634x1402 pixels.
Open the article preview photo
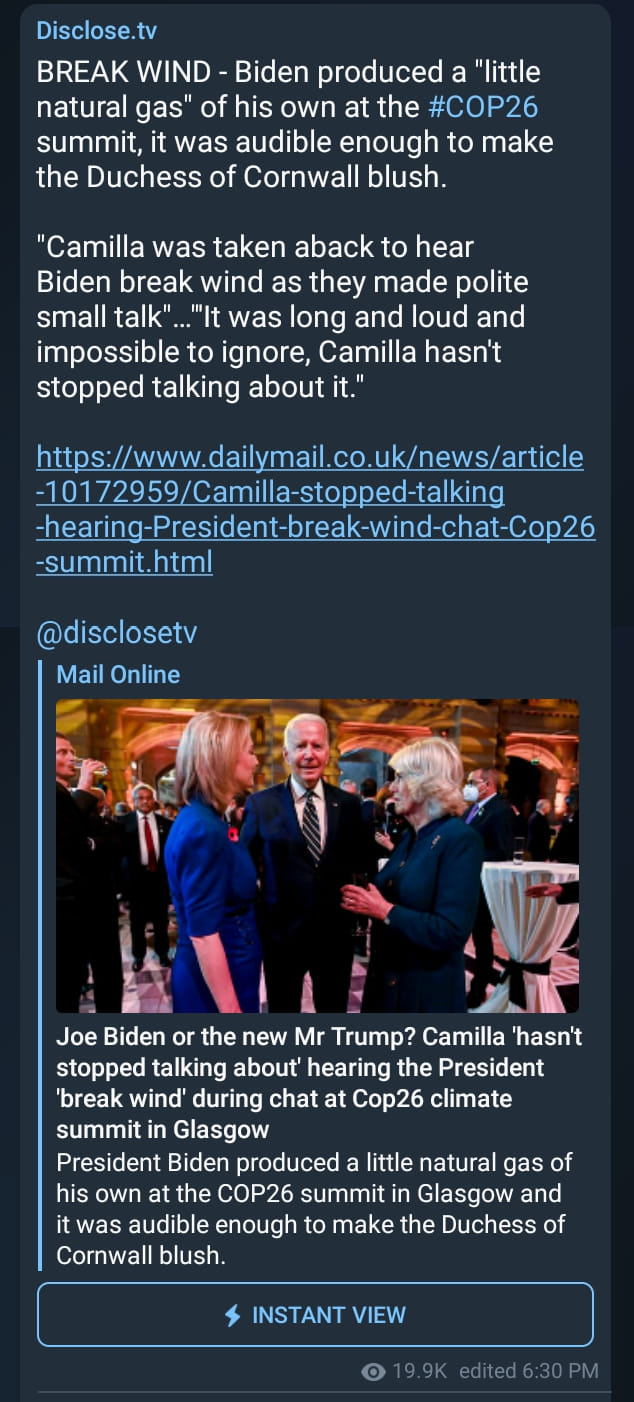point(317,856)
